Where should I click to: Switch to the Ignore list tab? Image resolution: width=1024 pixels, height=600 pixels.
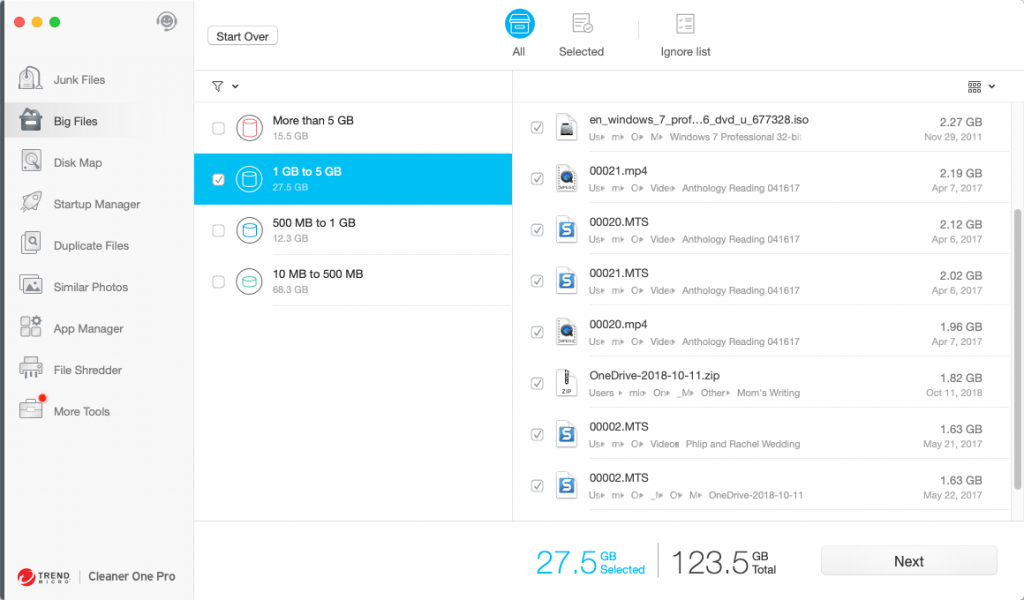click(685, 35)
